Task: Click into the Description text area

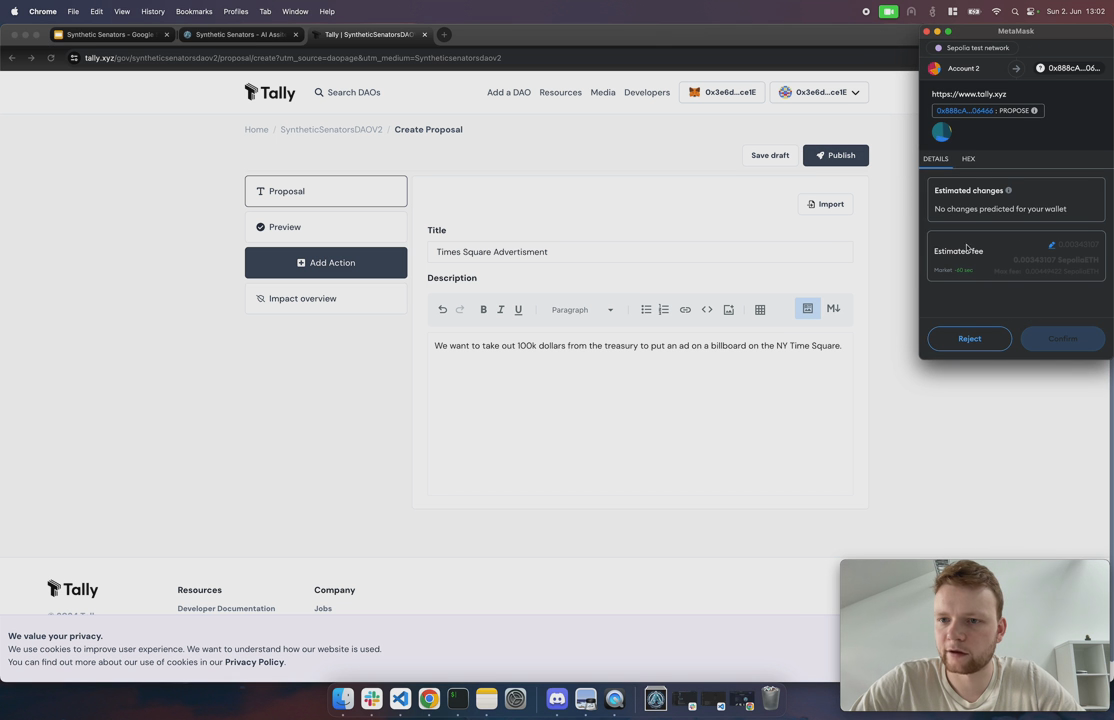Action: (x=639, y=413)
